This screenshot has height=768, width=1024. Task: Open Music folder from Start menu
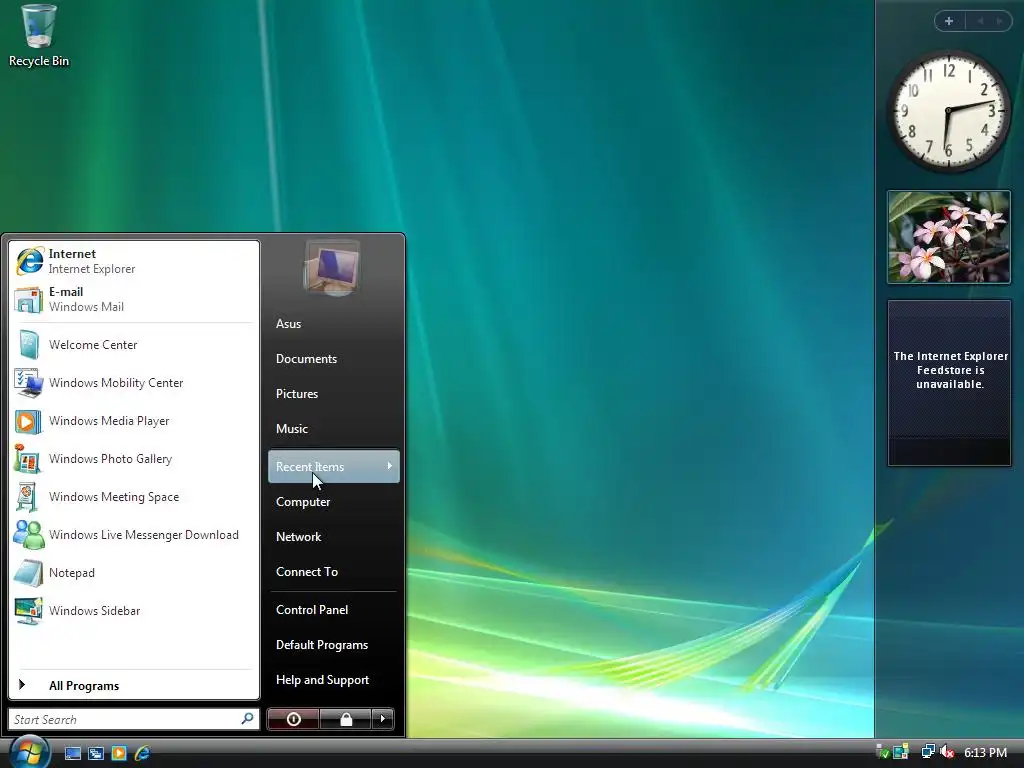[334, 428]
